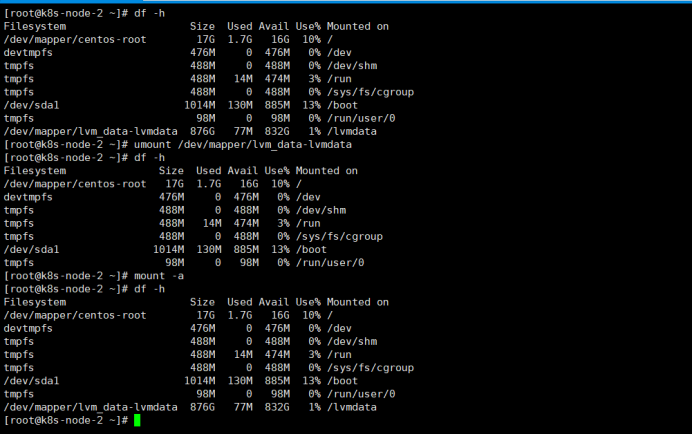Viewport: 692px width, 434px height.
Task: Click 'Use%' header in output after mount -a
Action: [x=308, y=302]
